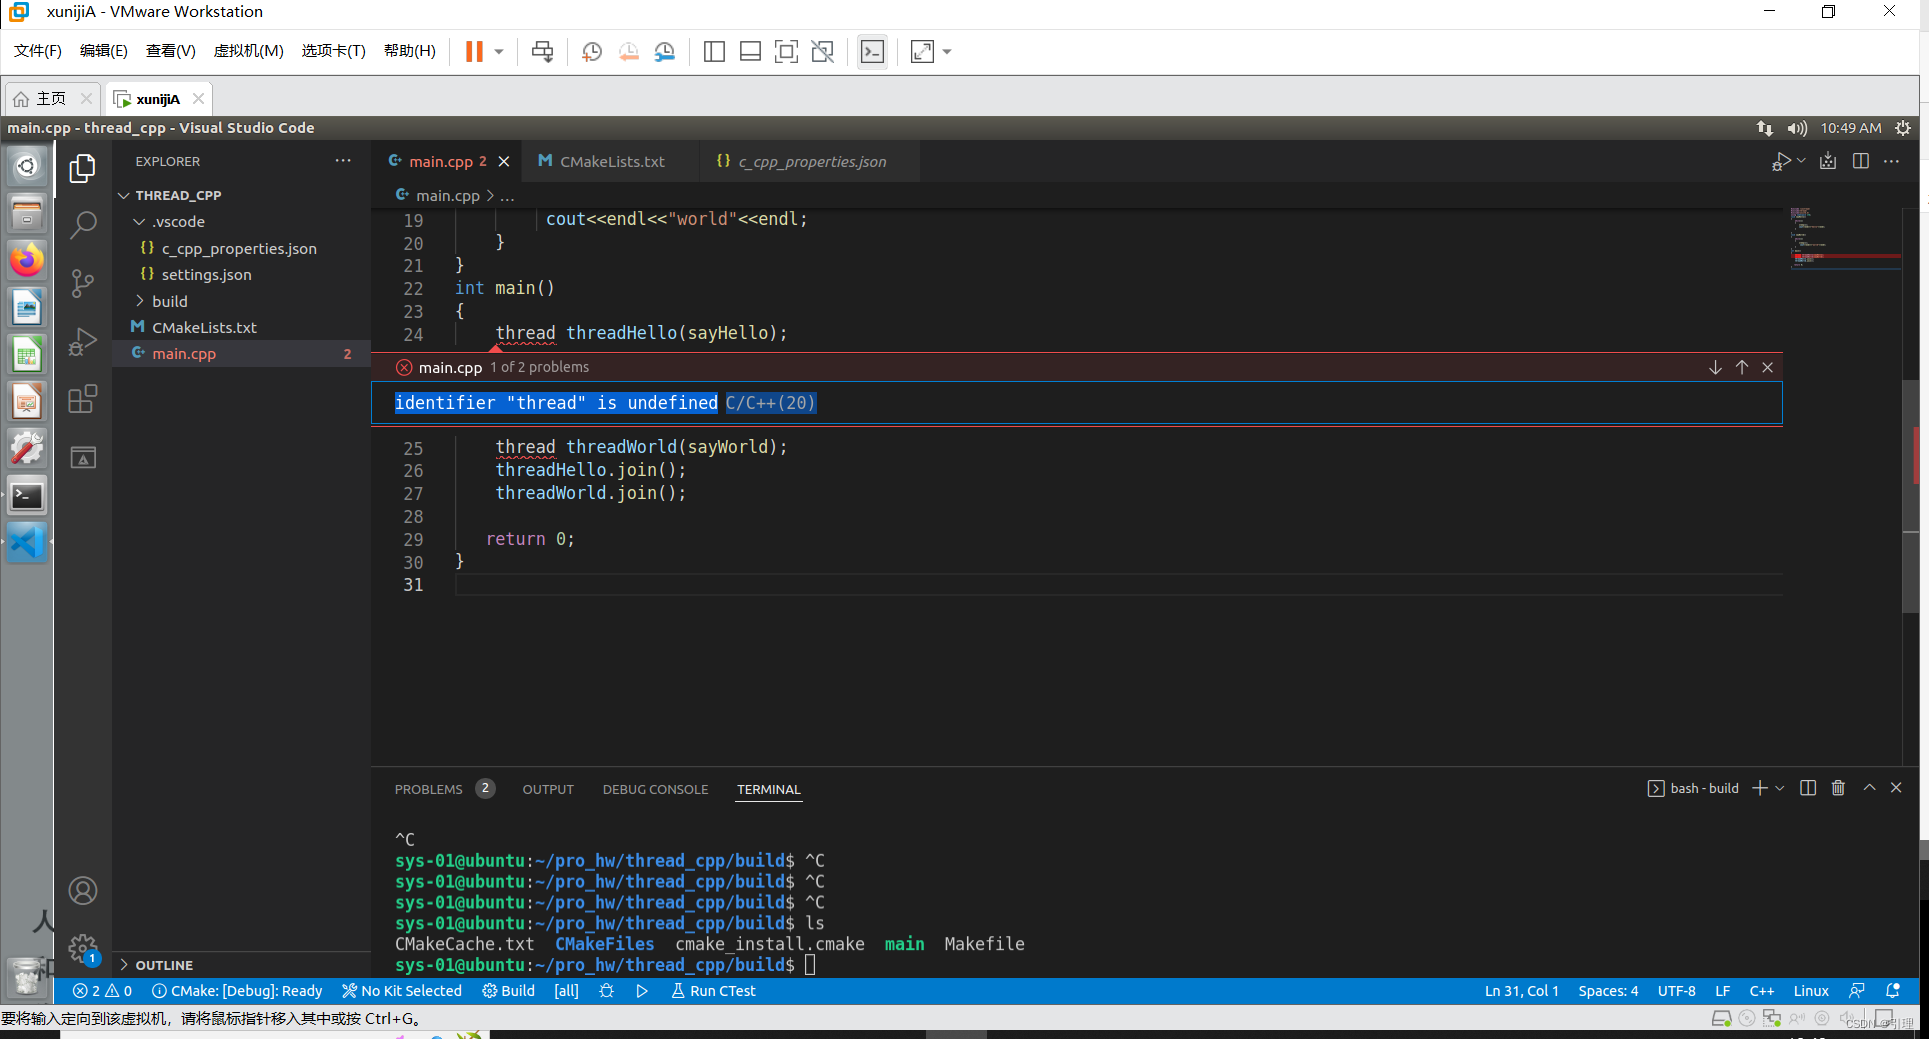This screenshot has height=1039, width=1929.
Task: Open the Extensions view
Action: [x=82, y=398]
